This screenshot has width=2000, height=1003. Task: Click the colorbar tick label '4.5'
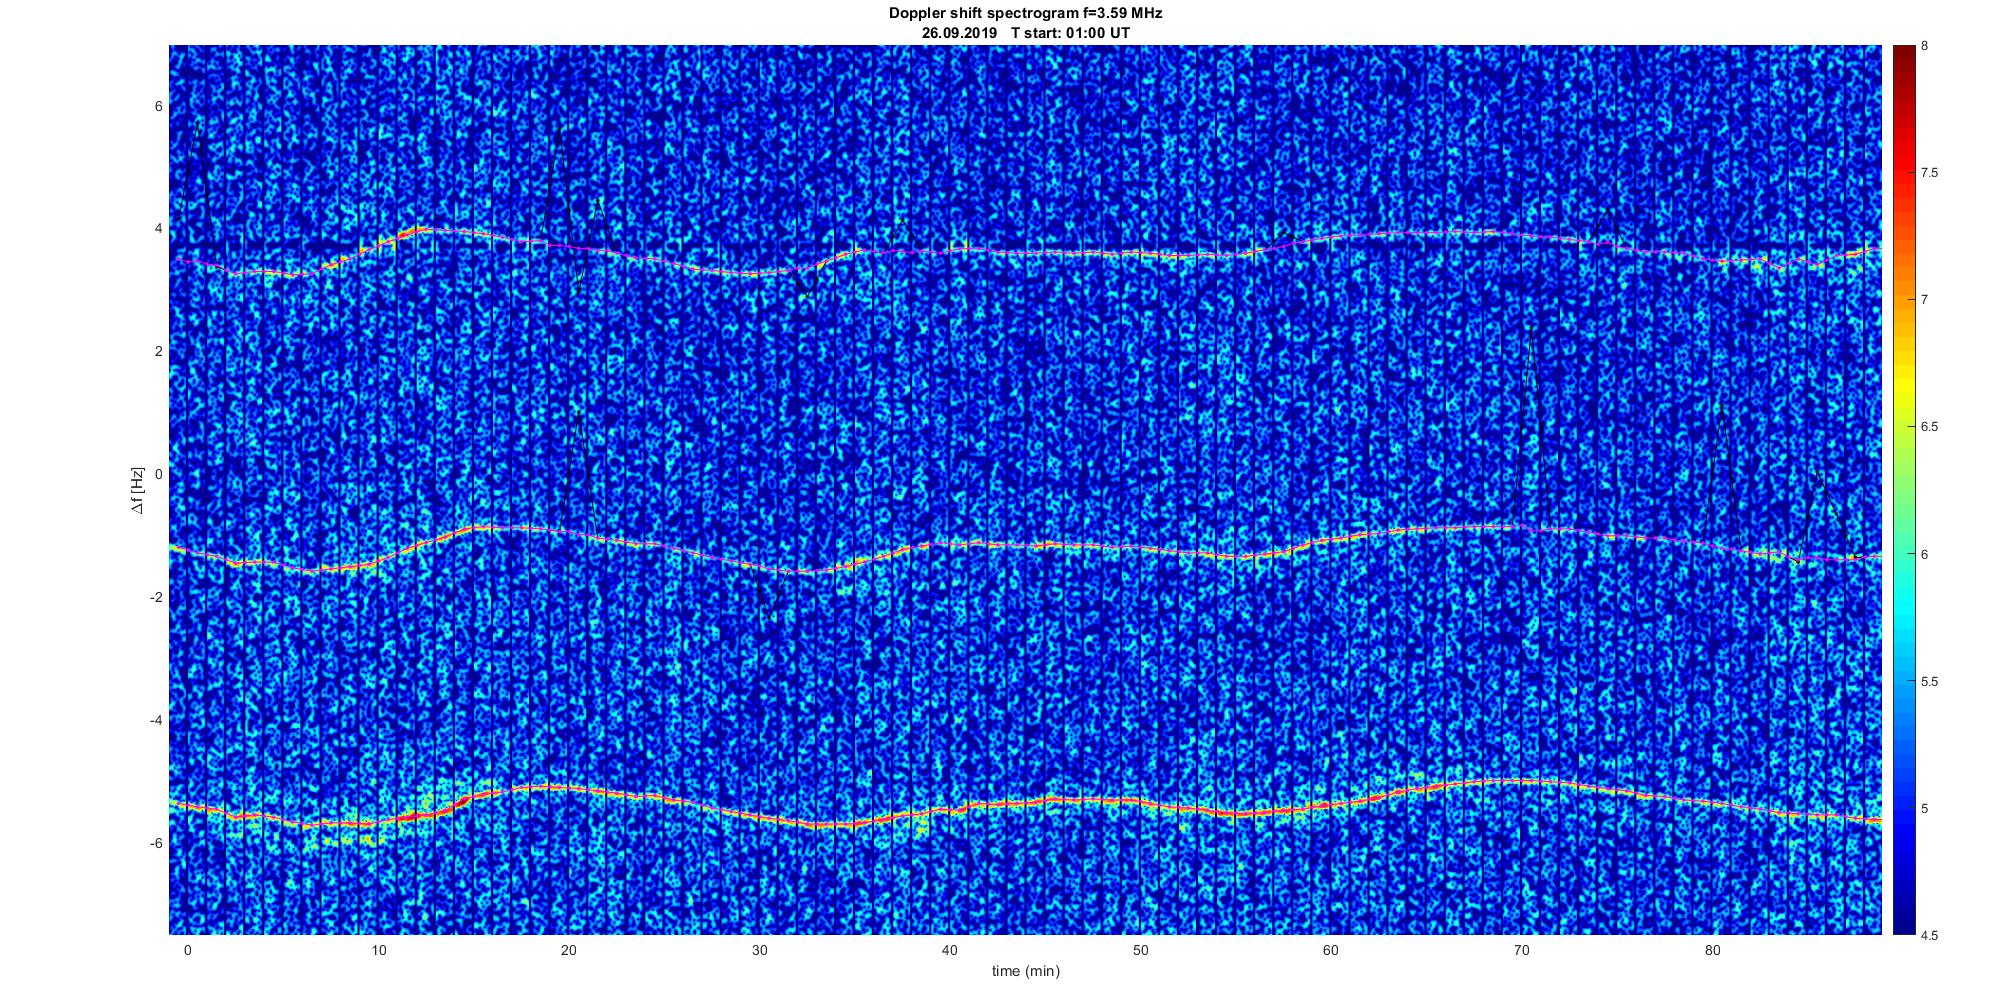tap(1929, 935)
